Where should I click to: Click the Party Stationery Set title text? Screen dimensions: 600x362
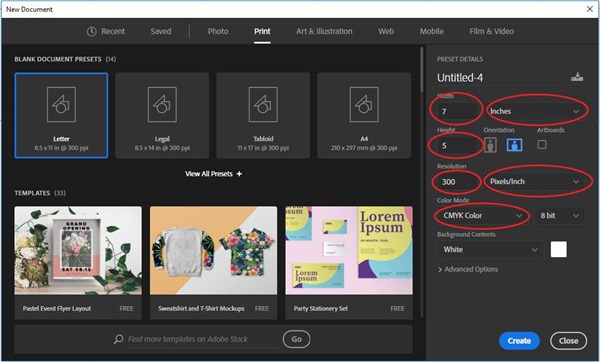click(321, 308)
